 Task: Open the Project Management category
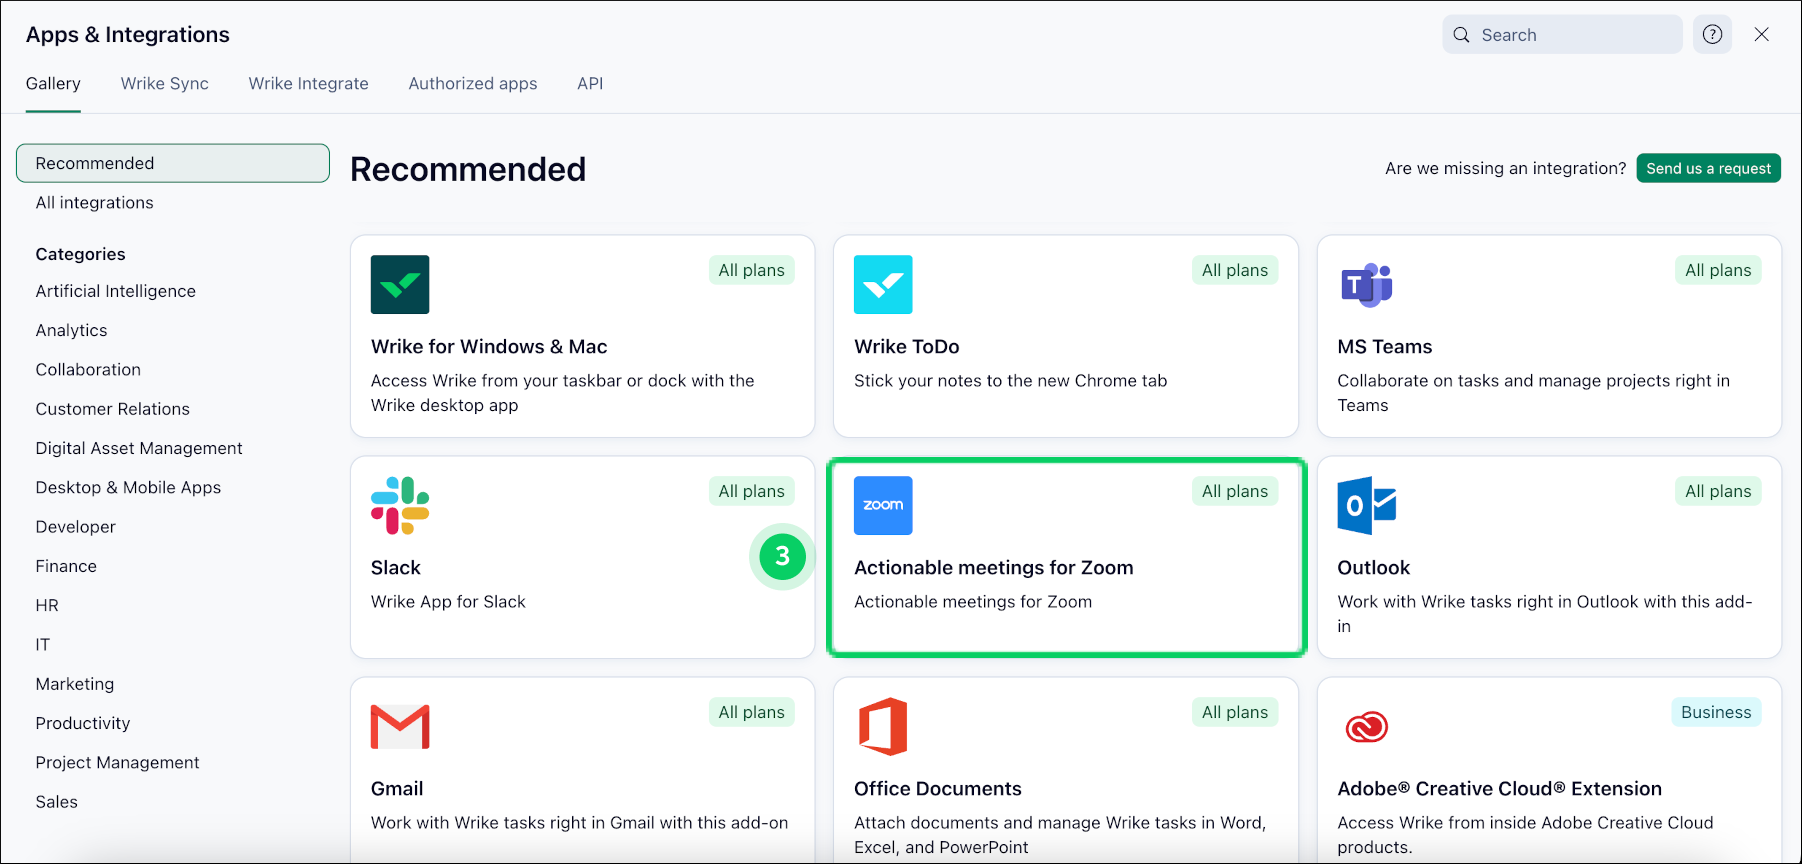(118, 763)
